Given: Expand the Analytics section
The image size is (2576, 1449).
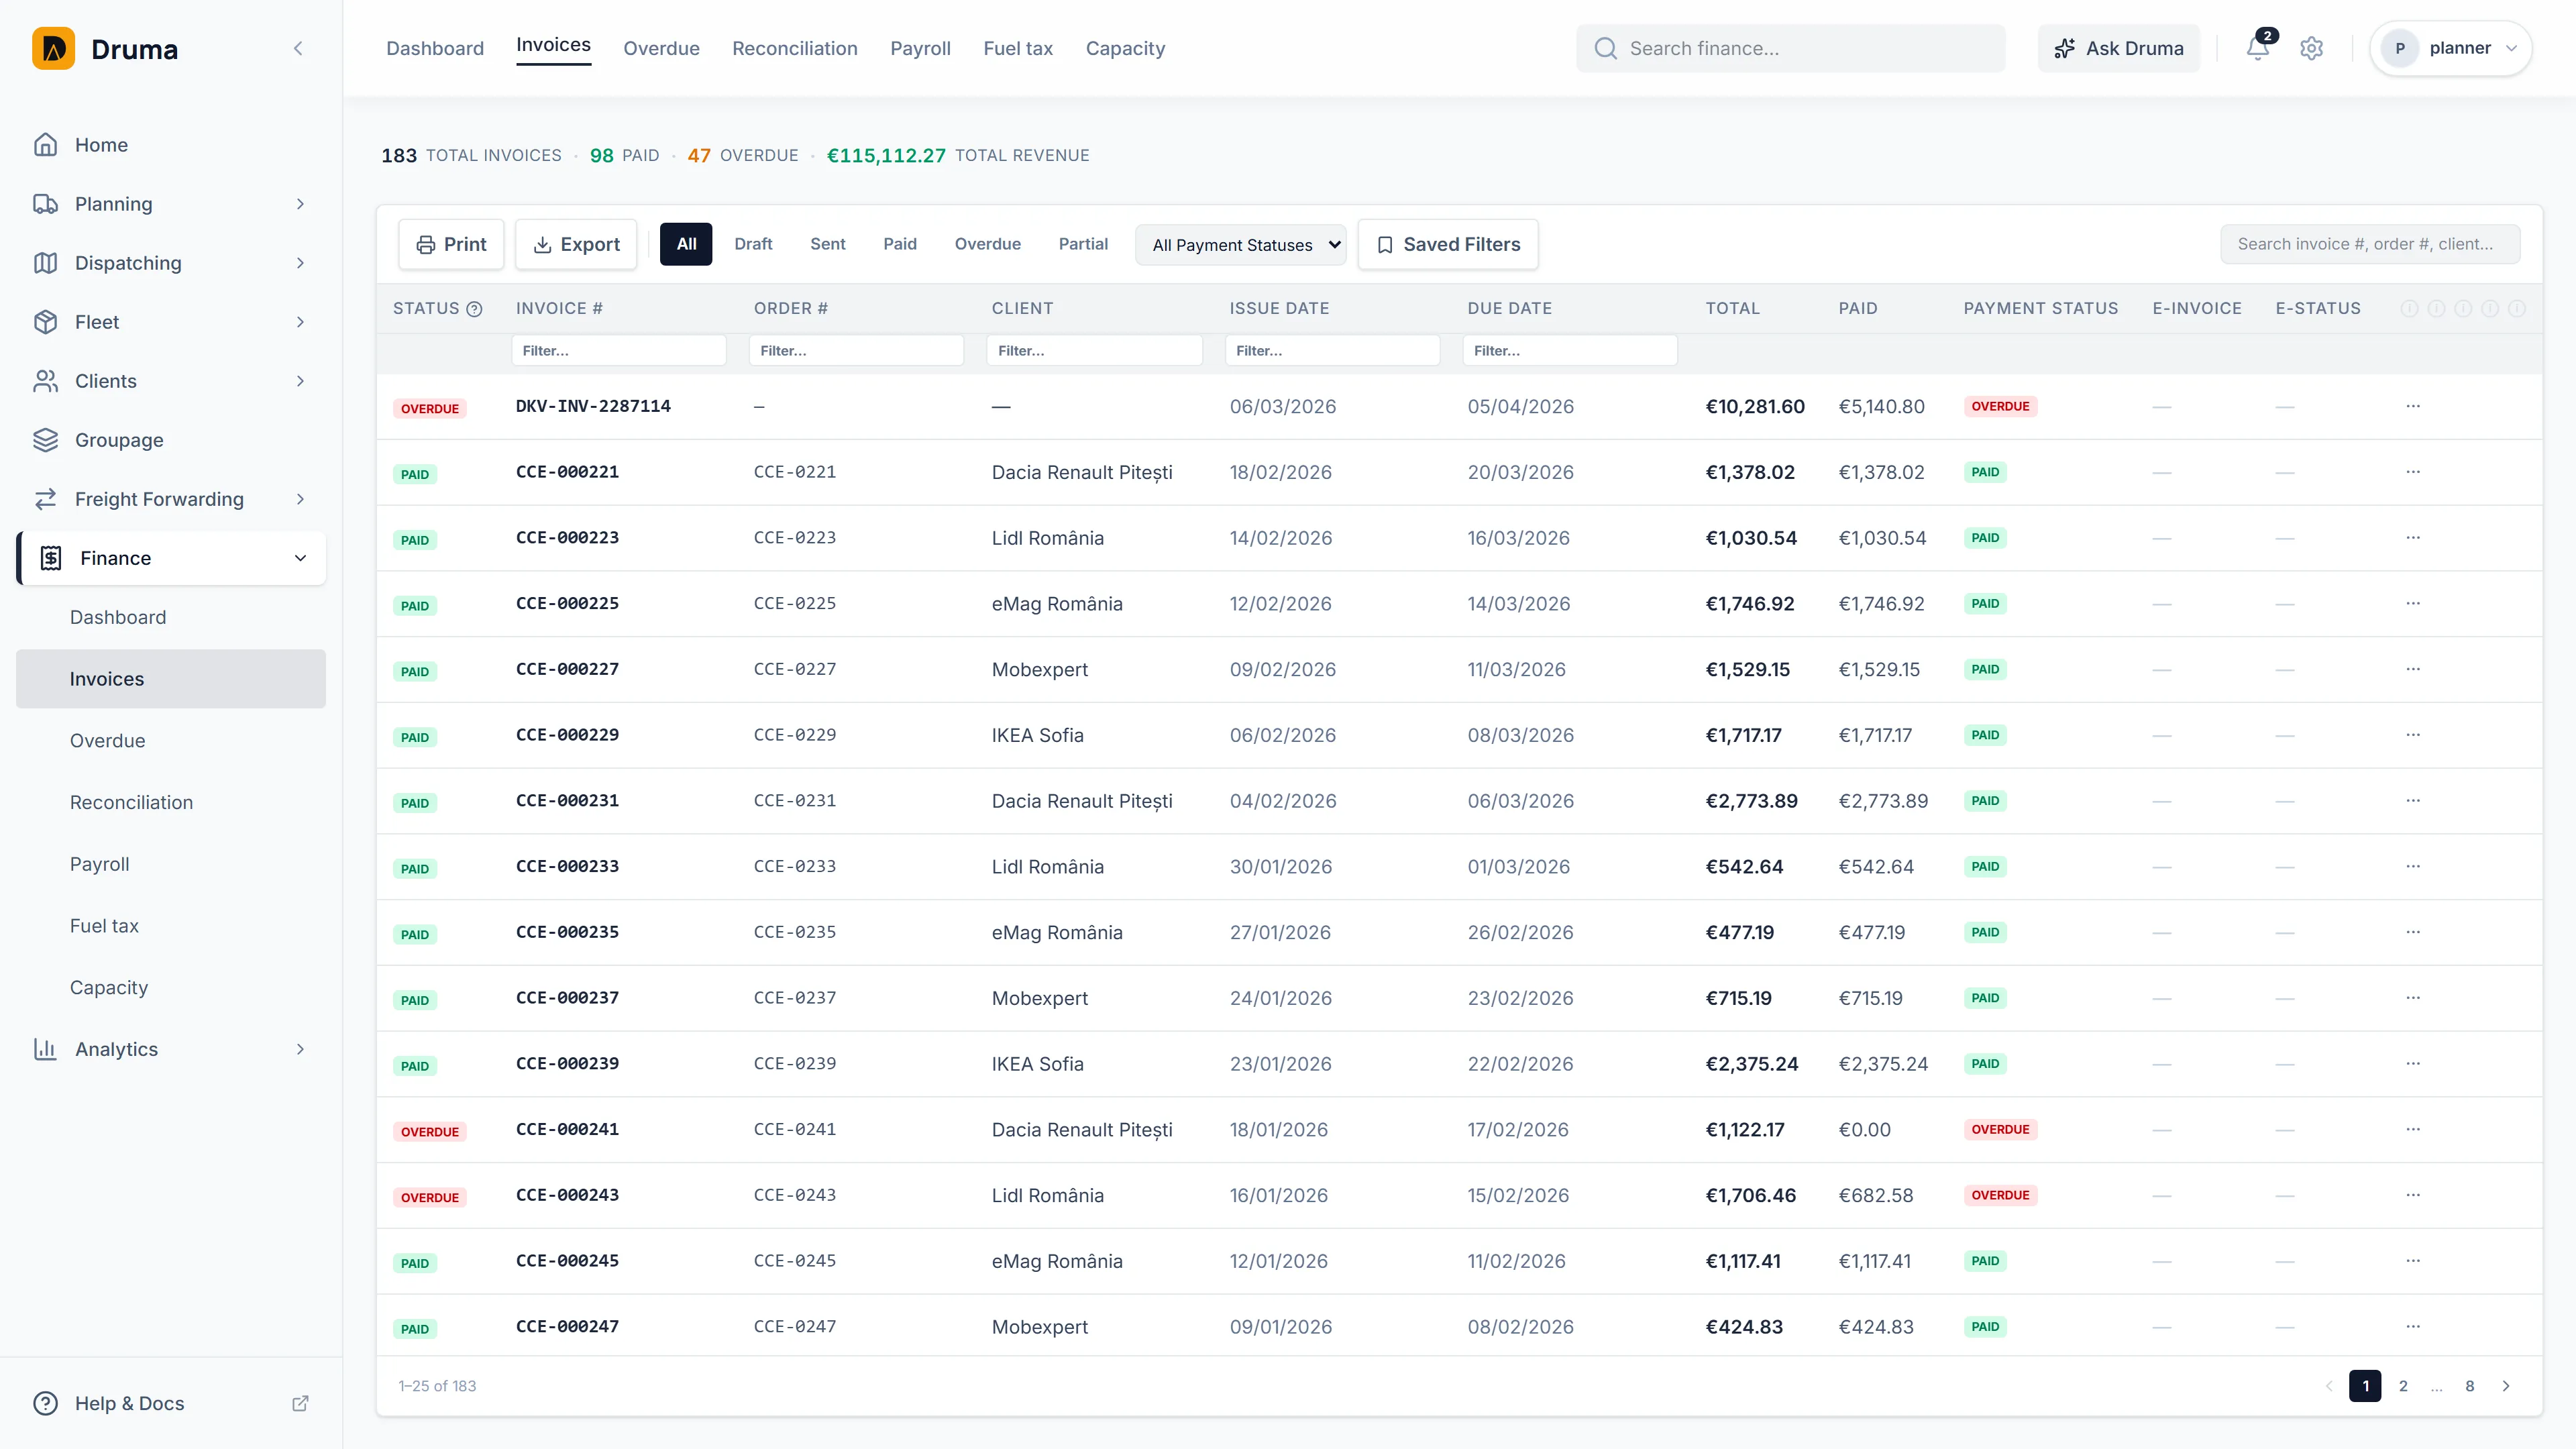Looking at the screenshot, I should pos(300,1049).
